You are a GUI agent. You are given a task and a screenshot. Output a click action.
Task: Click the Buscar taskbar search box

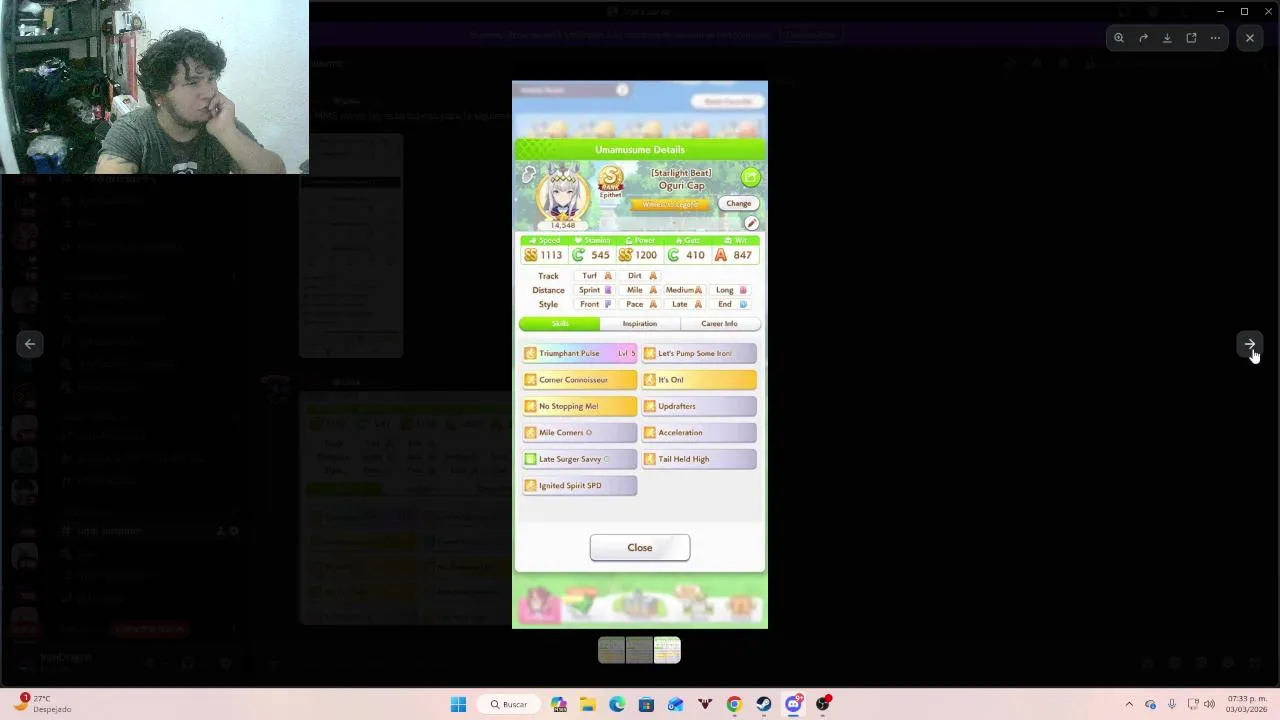(509, 705)
